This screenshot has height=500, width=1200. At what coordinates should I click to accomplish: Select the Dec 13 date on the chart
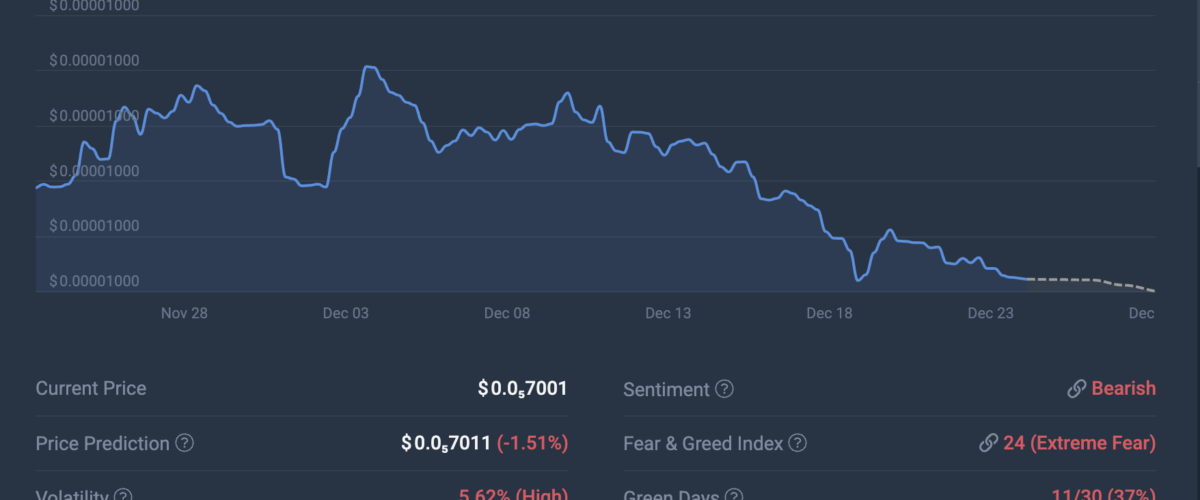(668, 313)
